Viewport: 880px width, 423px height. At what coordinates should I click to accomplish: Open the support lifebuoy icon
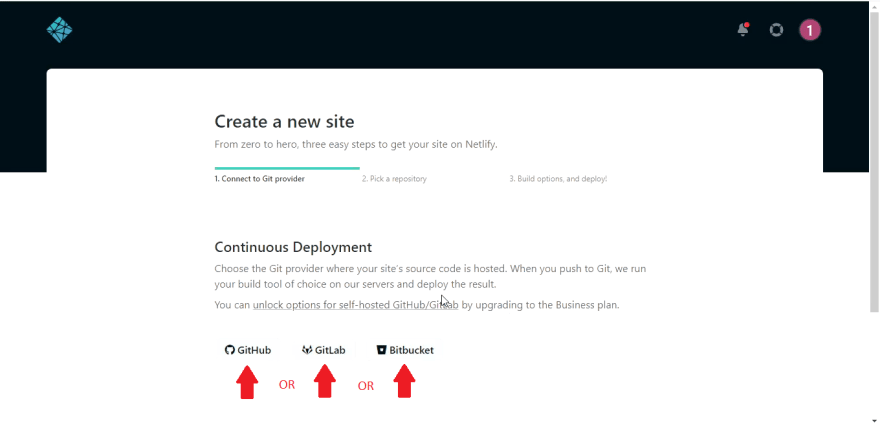click(776, 30)
